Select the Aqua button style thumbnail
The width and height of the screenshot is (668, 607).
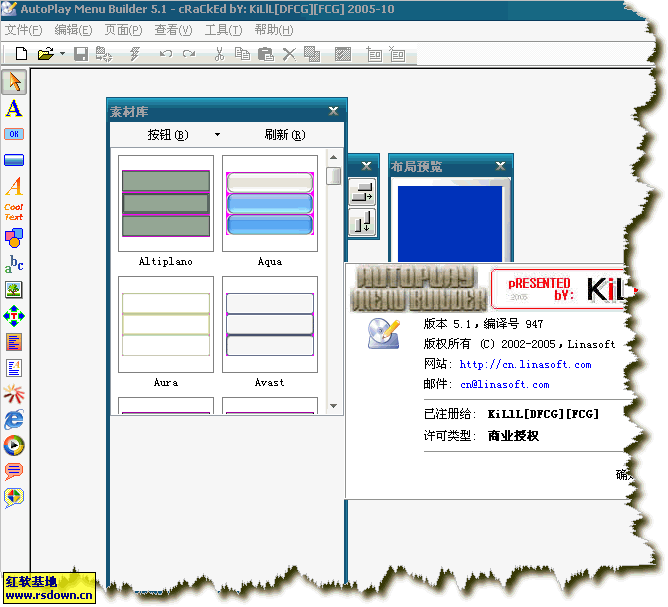point(270,204)
